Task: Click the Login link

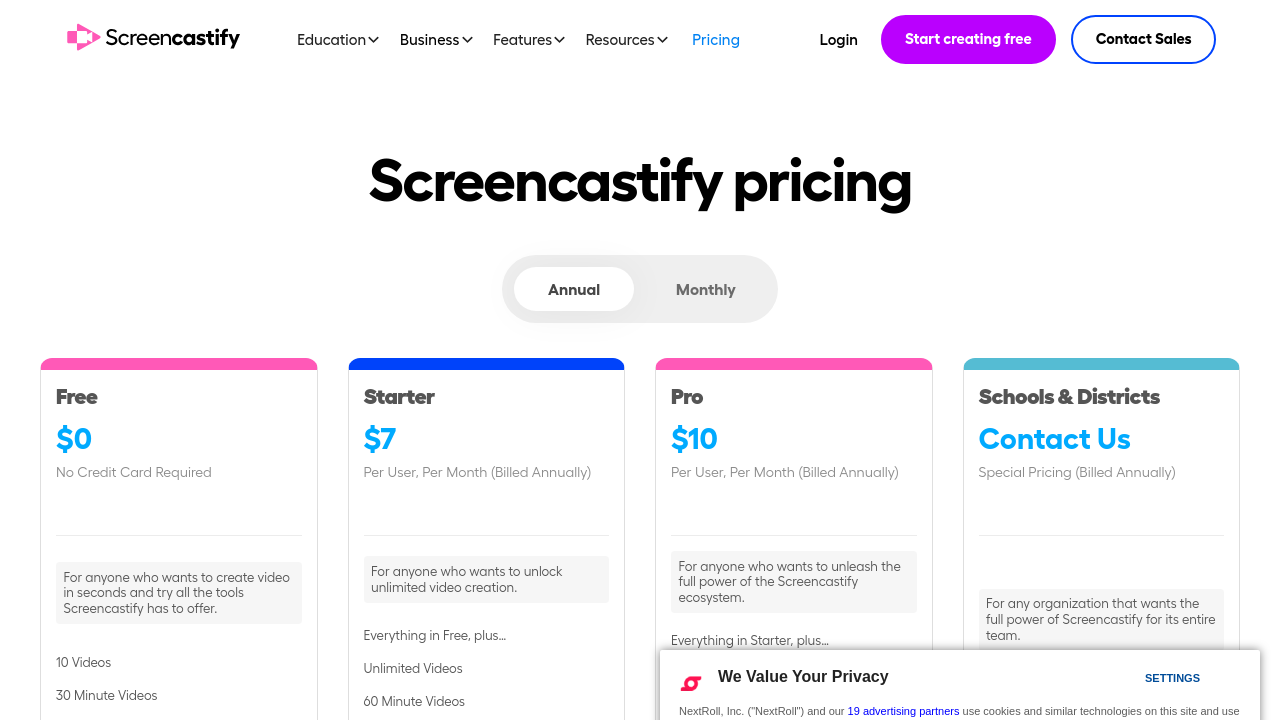Action: click(x=838, y=40)
